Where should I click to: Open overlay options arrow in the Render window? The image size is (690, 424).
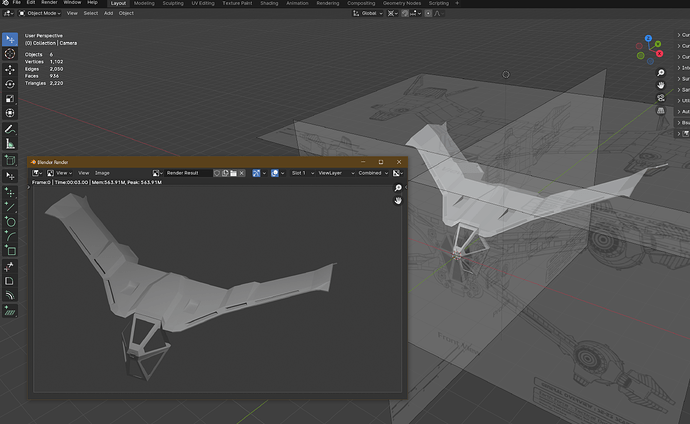click(283, 173)
